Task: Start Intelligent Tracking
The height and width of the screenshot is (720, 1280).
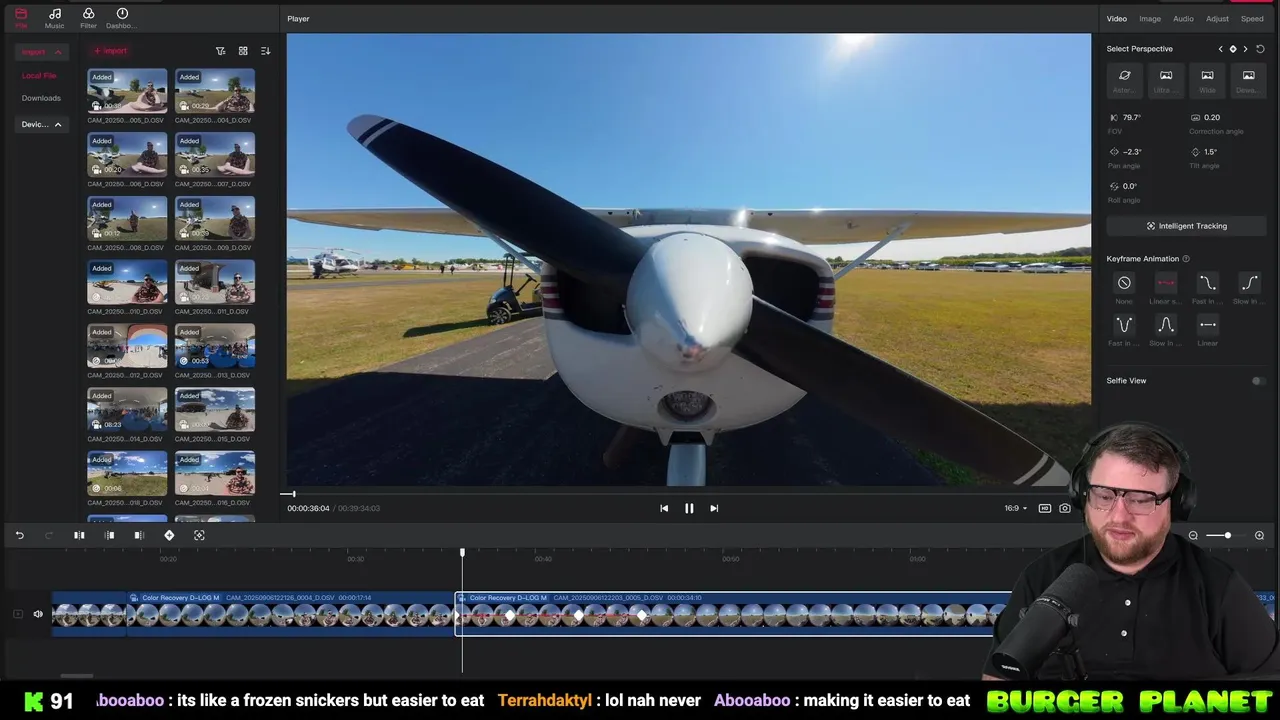Action: (1186, 226)
